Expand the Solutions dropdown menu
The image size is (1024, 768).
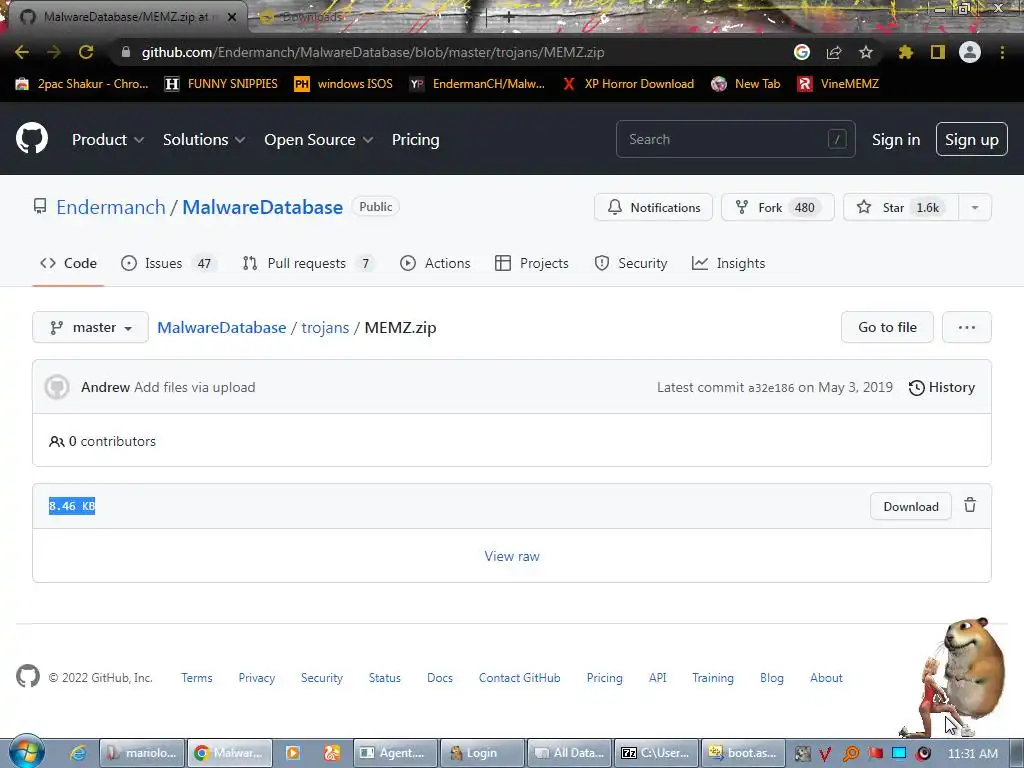click(x=204, y=139)
